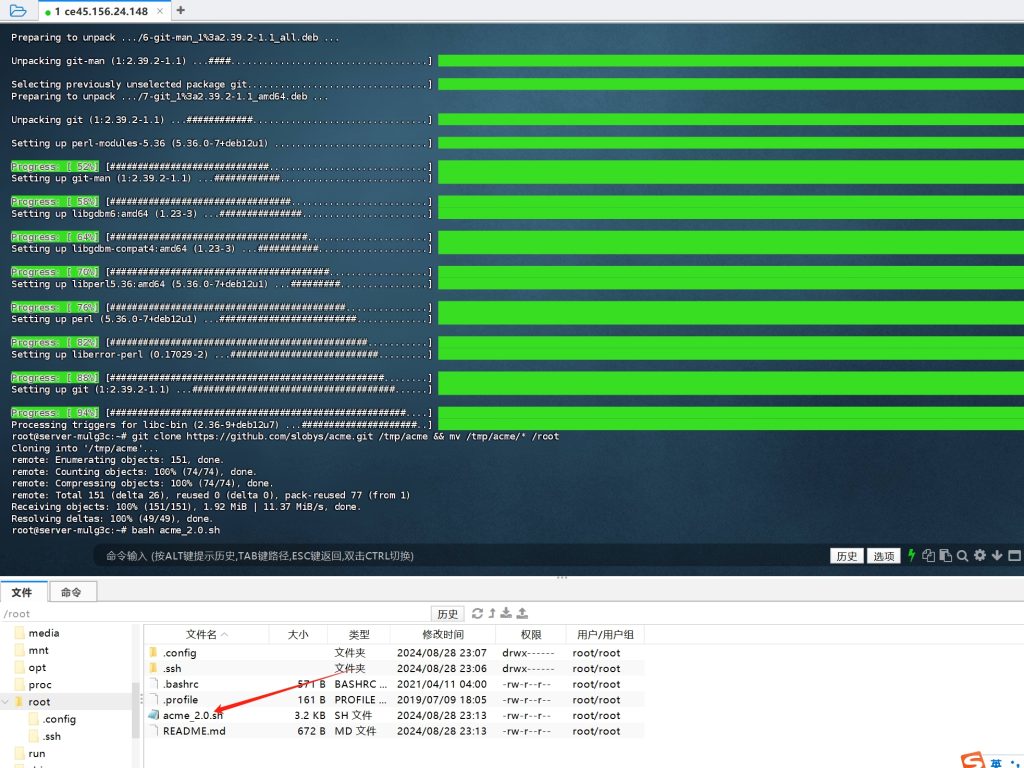Open terminal search magnifier icon
Screen dimensions: 1024x768
pyautogui.click(x=962, y=556)
